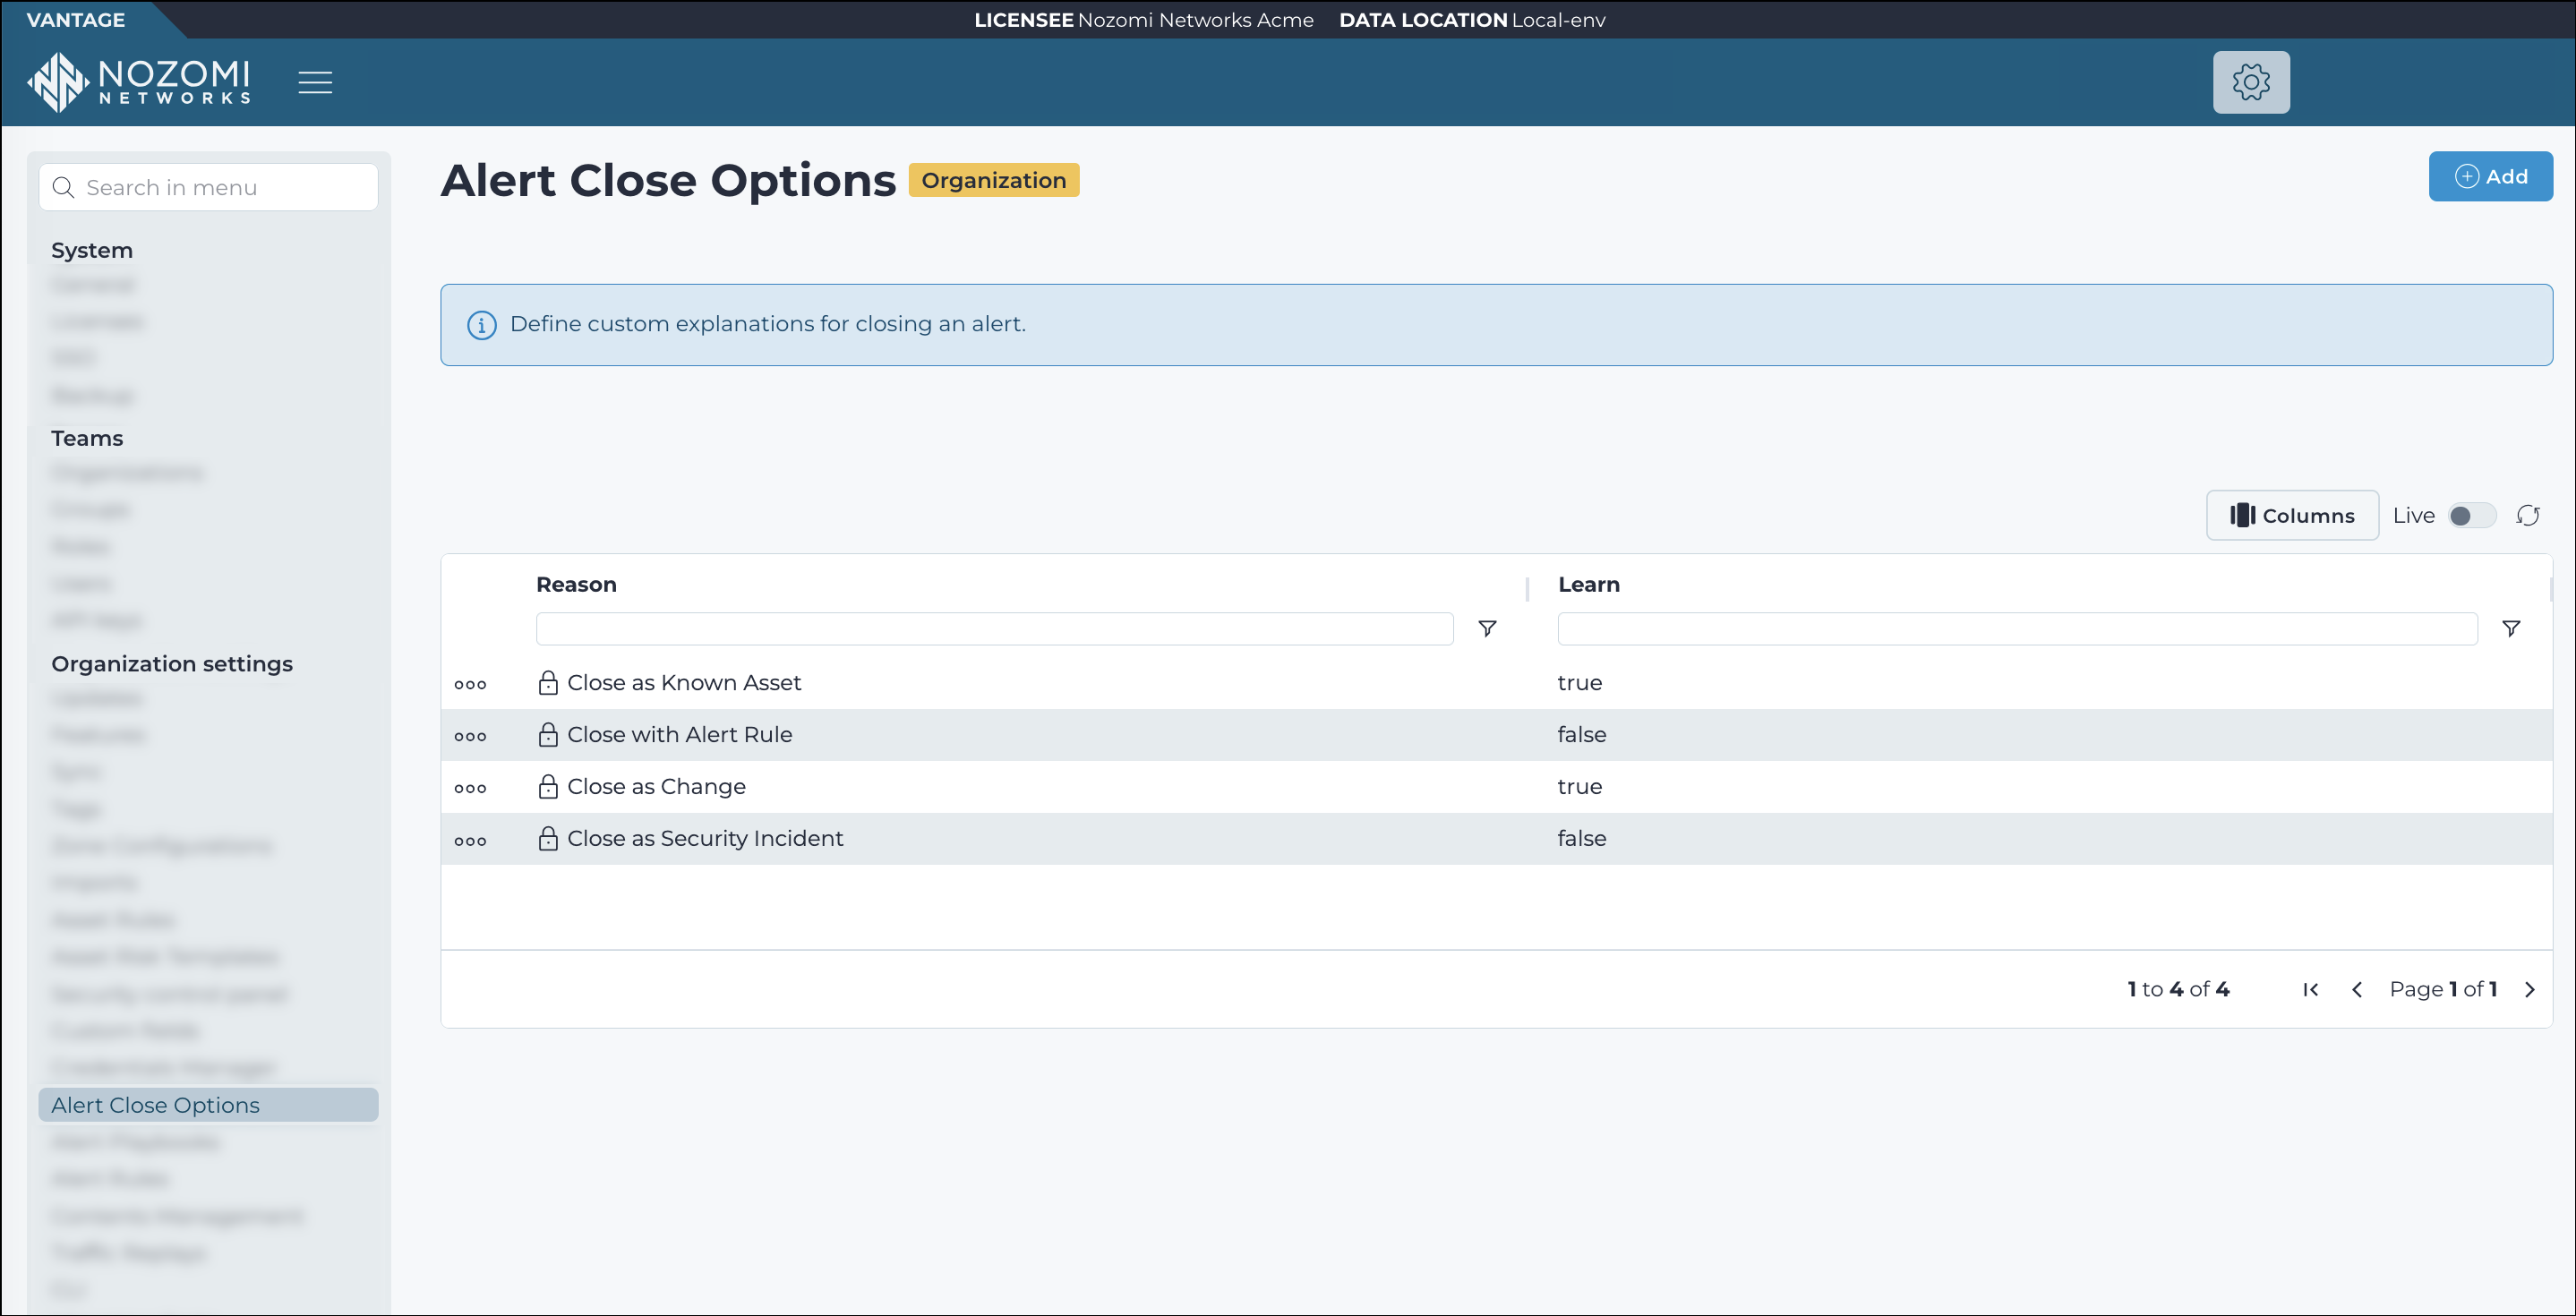Click the info icon in the banner
Screen dimensions: 2576x1316
[482, 325]
